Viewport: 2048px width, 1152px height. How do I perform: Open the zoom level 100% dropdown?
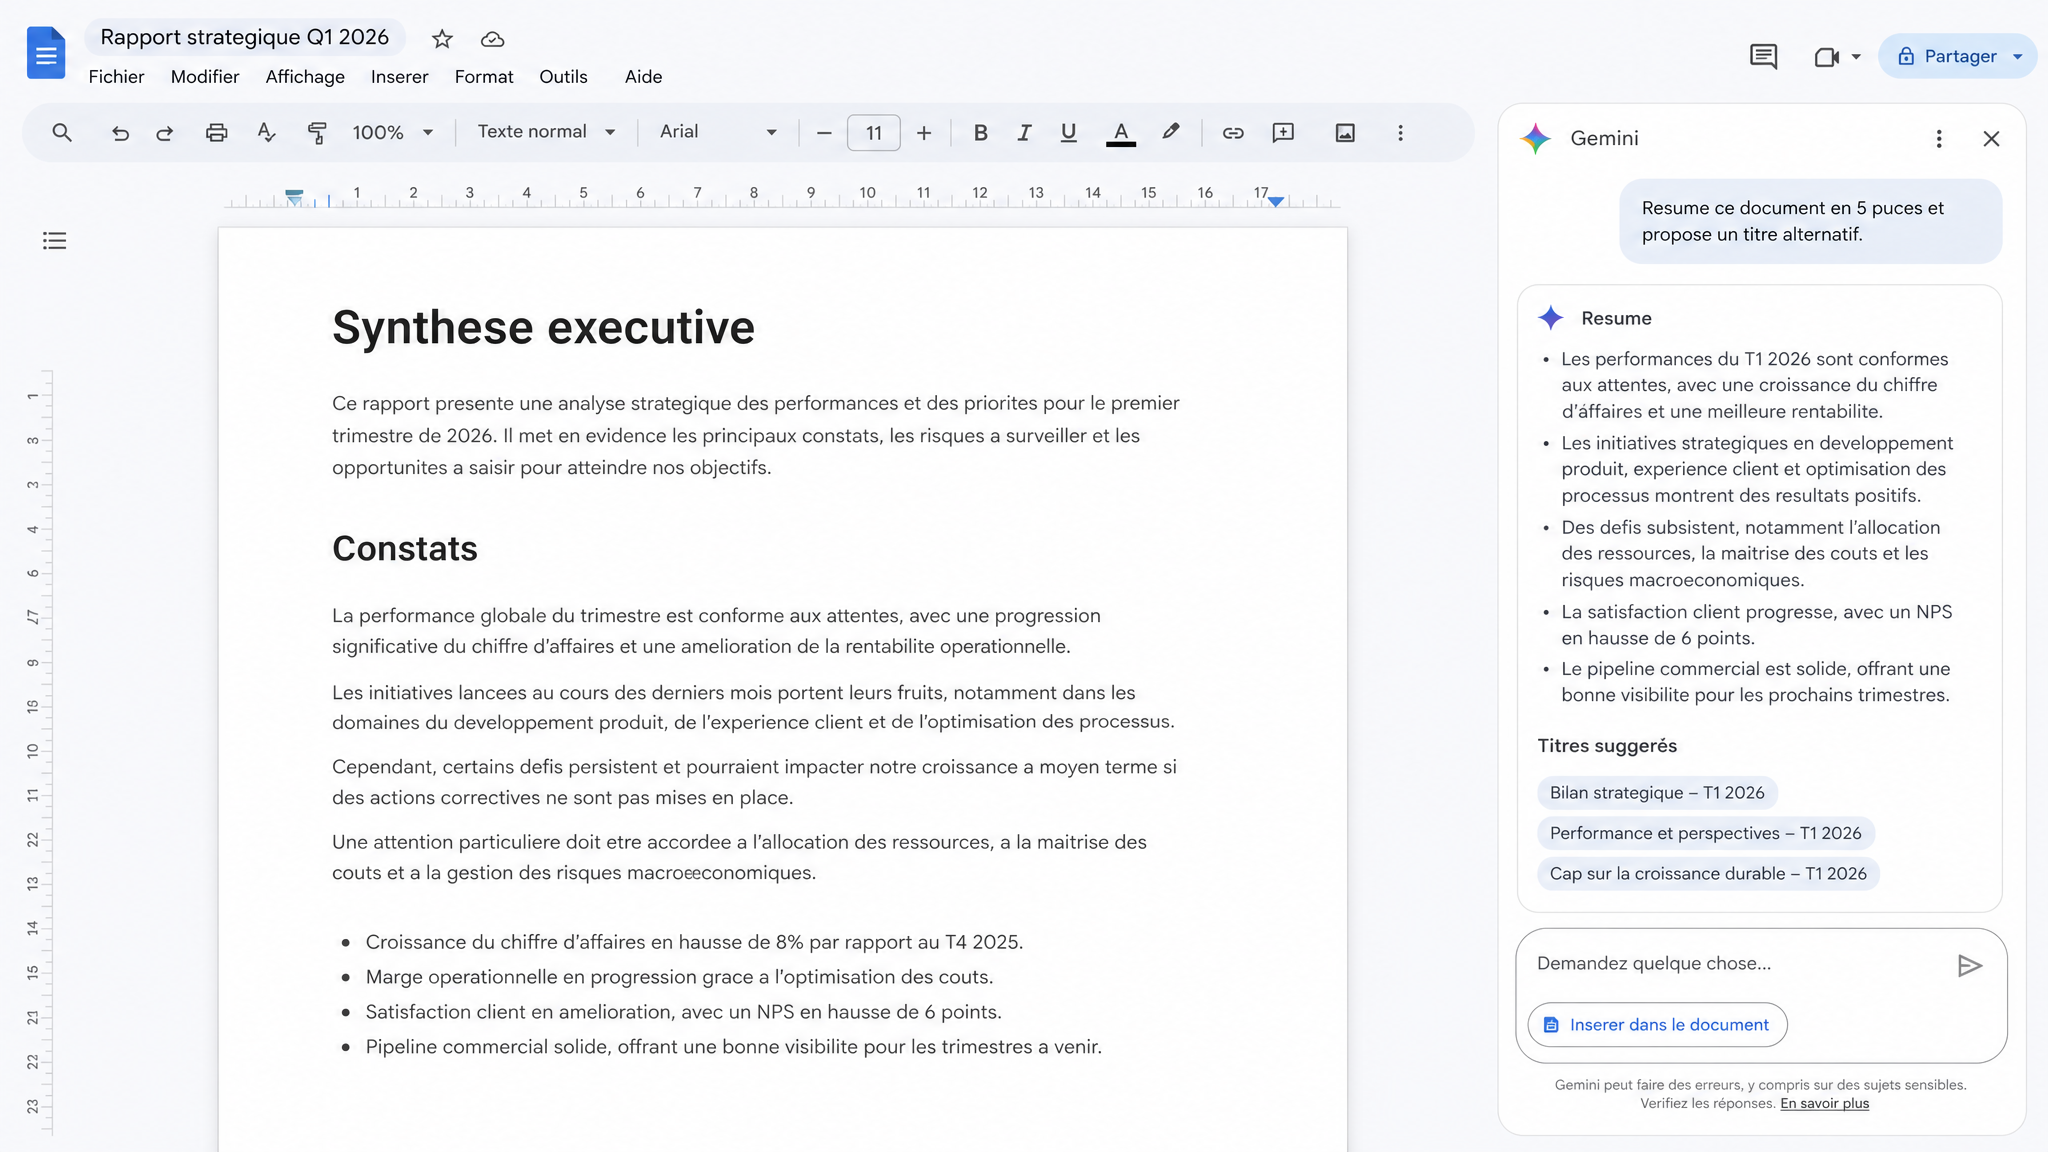coord(393,132)
